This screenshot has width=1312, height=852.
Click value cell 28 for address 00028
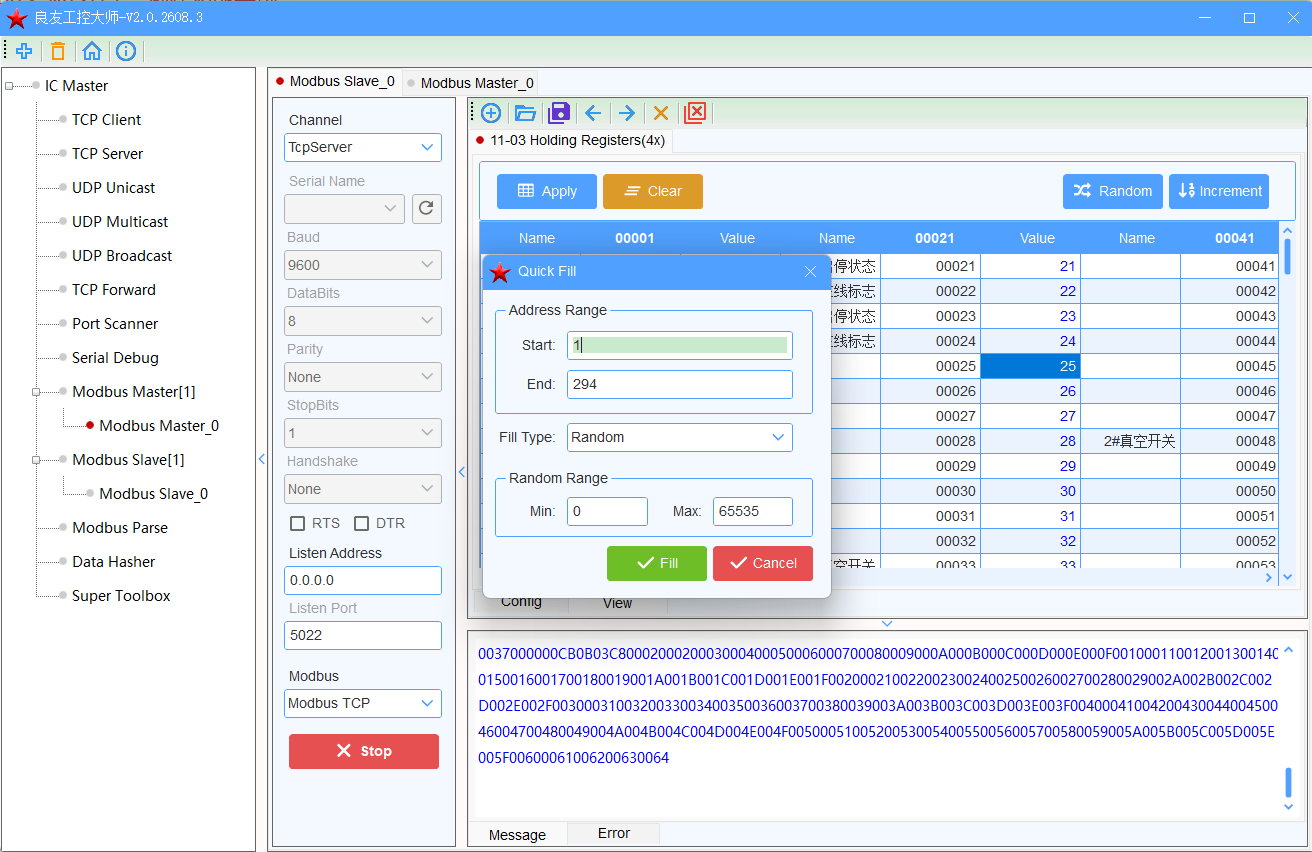[1030, 441]
